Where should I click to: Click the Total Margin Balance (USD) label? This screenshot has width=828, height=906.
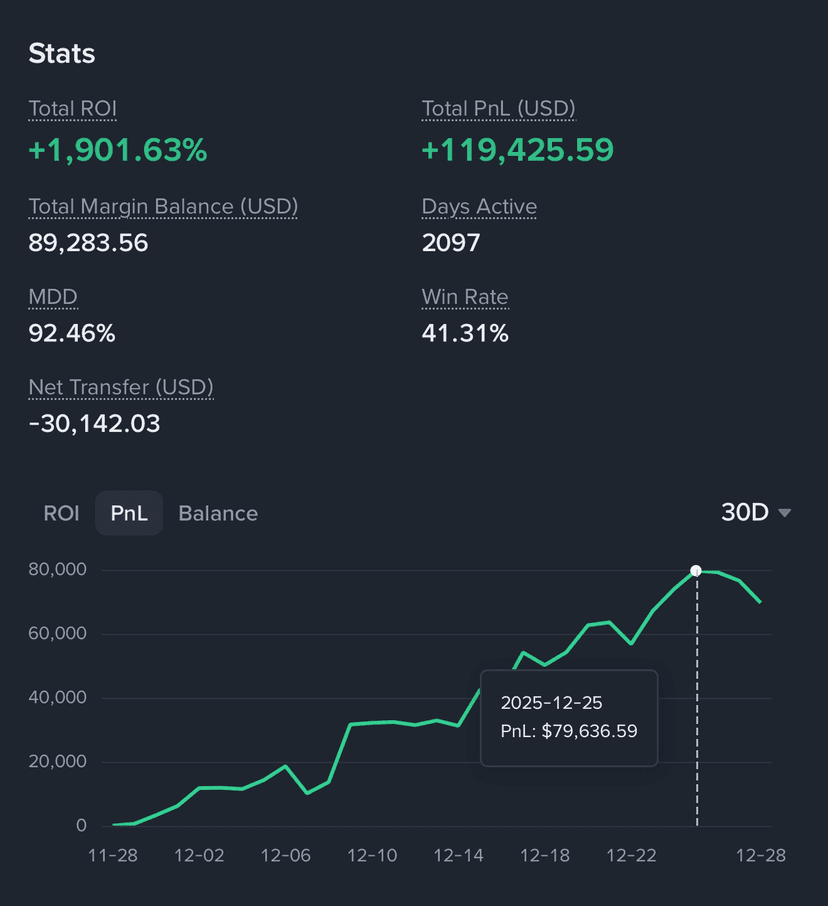coord(163,207)
